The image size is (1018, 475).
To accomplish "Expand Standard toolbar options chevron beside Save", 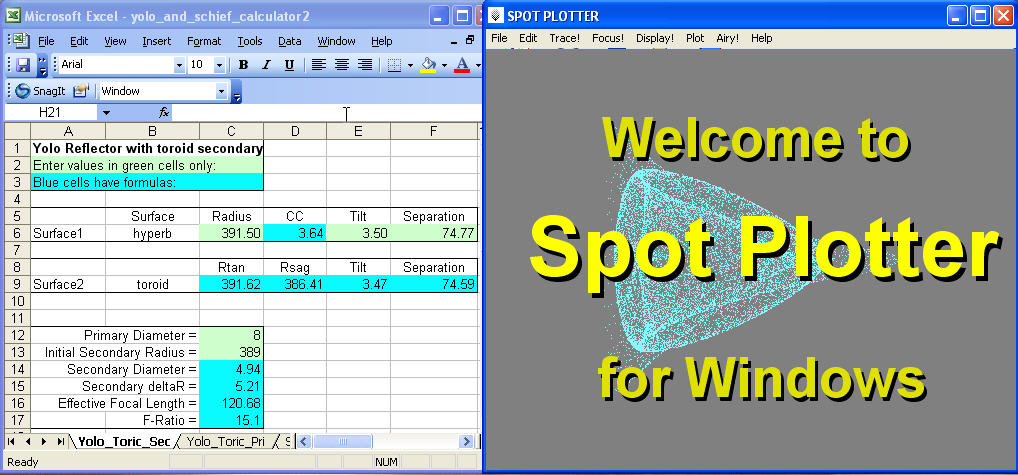I will [42, 65].
